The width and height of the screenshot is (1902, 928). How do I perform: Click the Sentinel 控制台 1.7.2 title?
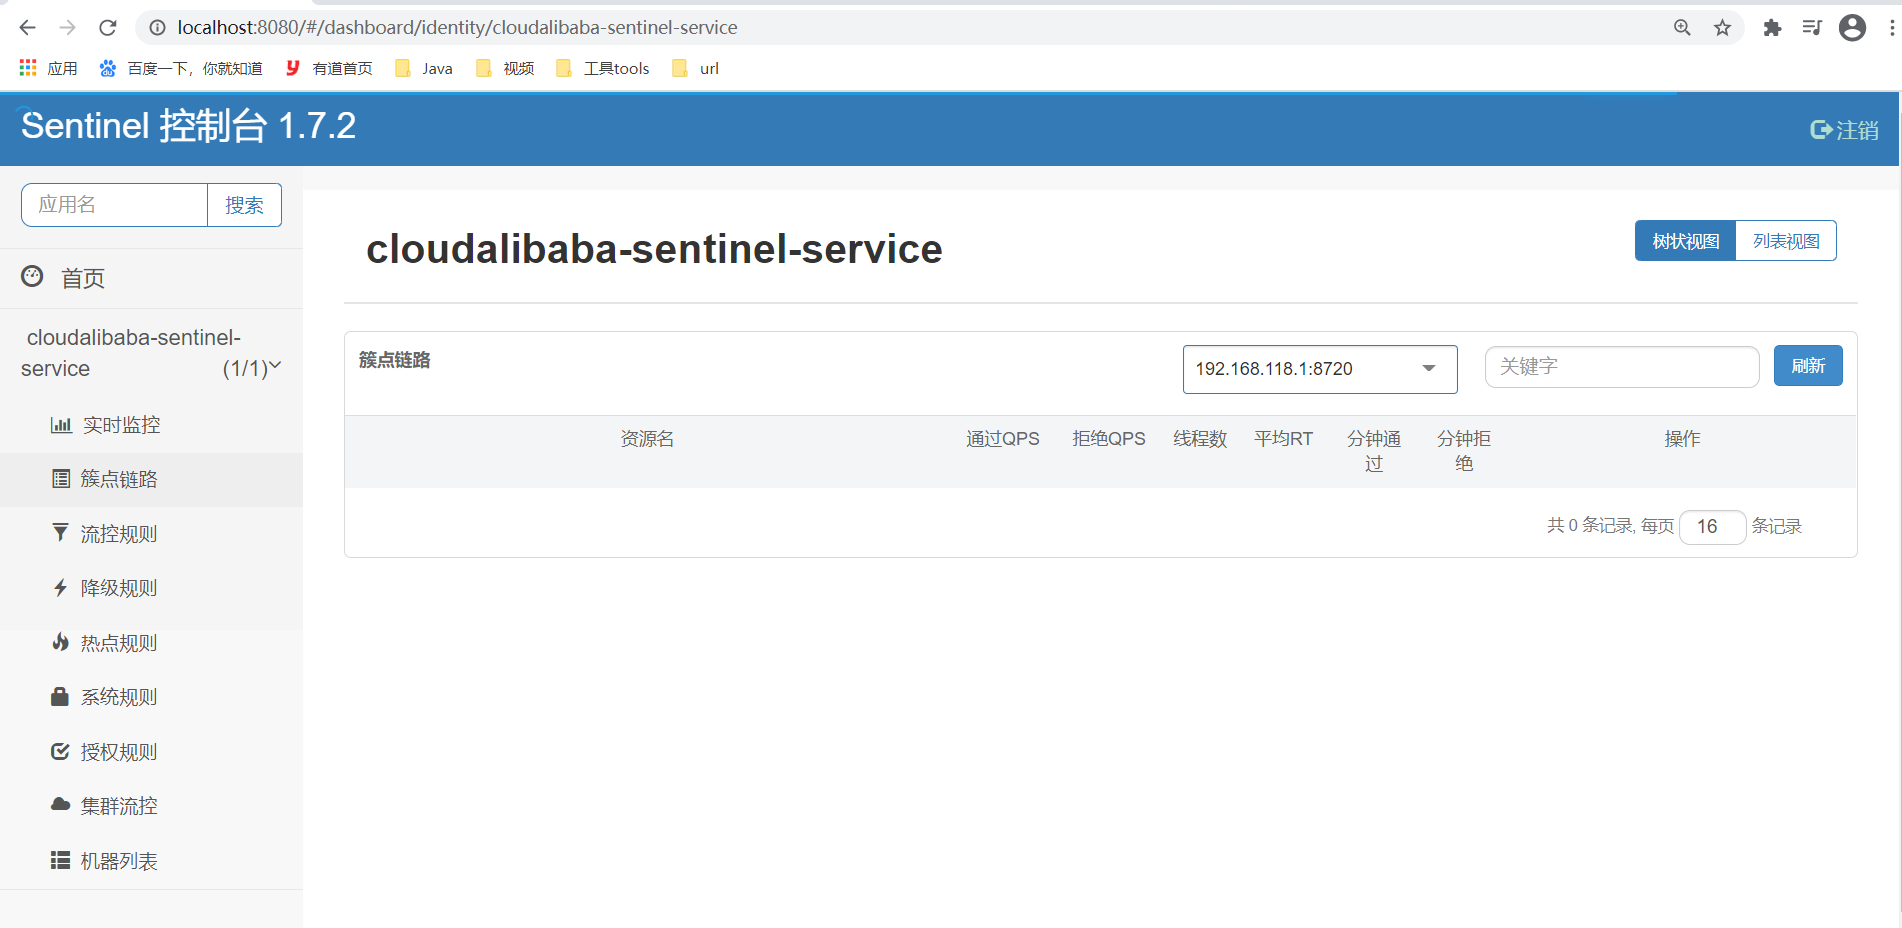coord(188,126)
